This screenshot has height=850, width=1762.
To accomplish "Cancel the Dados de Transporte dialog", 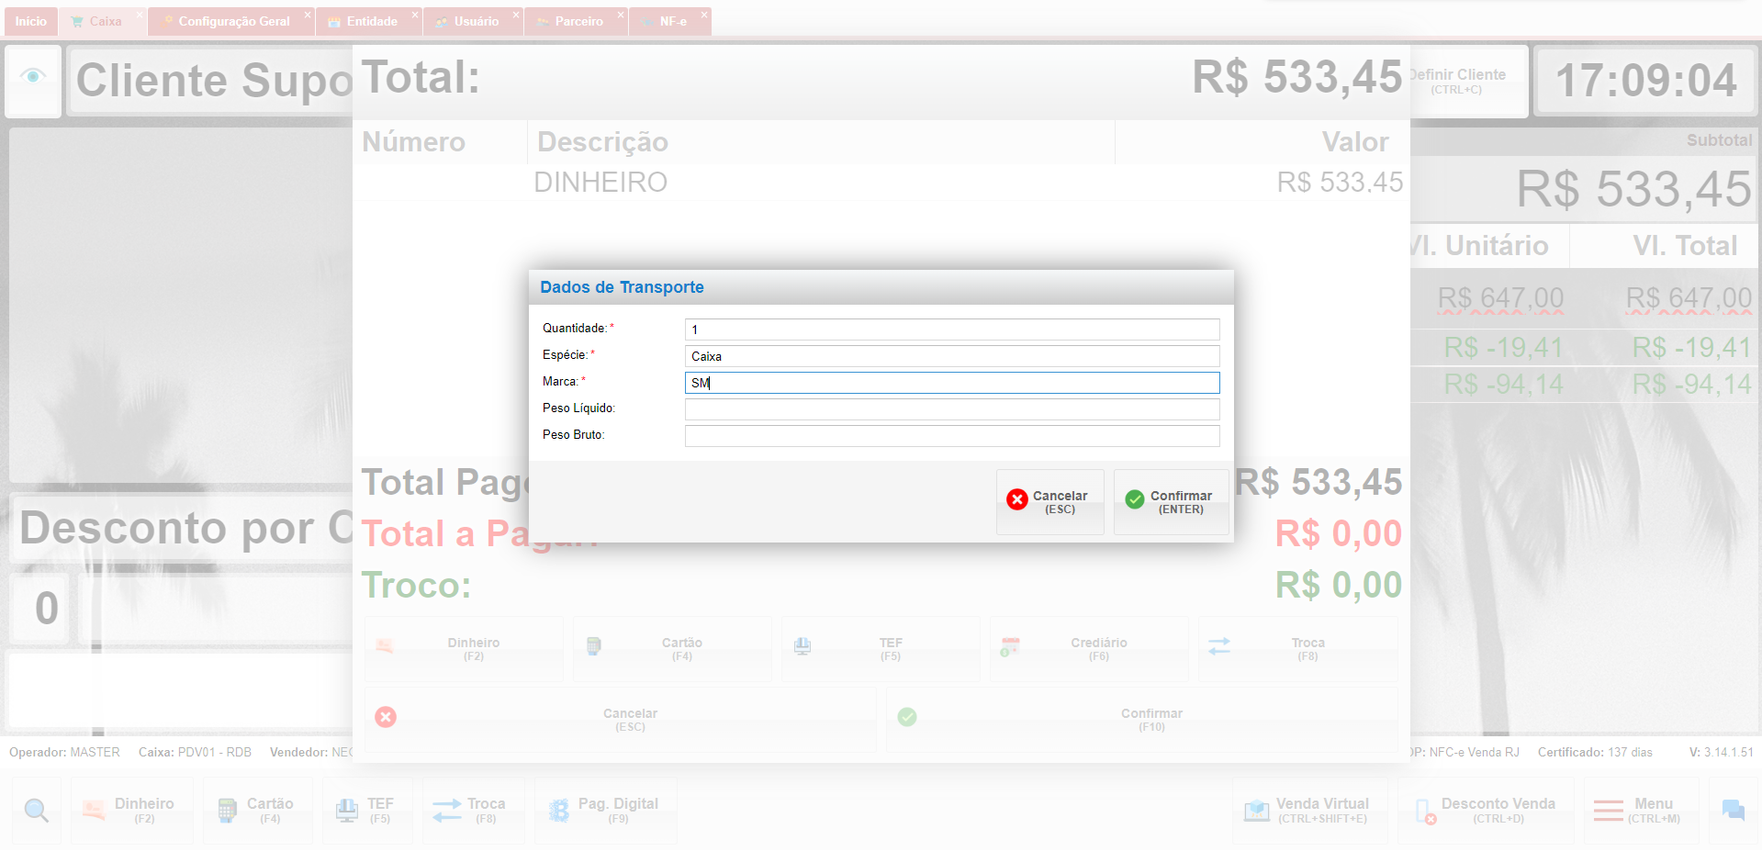I will 1049,502.
